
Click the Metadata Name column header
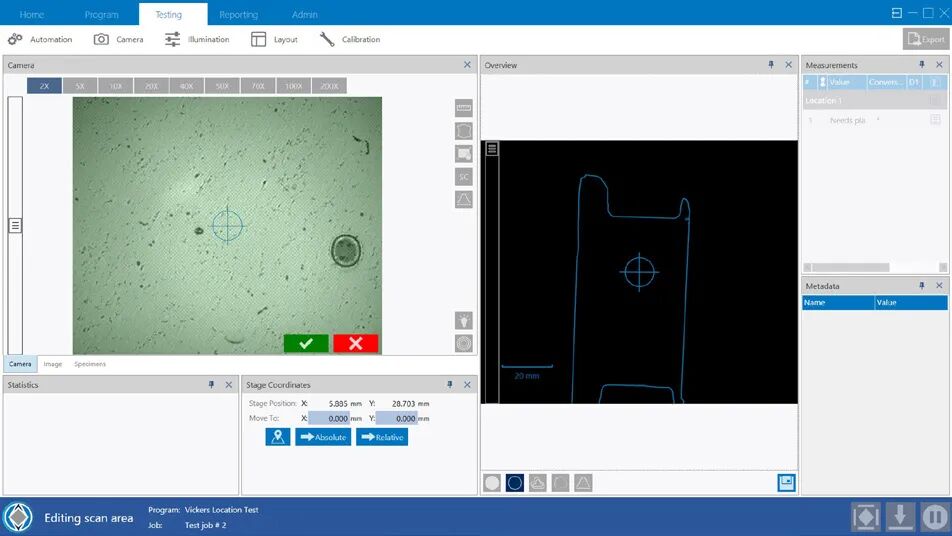click(x=838, y=302)
